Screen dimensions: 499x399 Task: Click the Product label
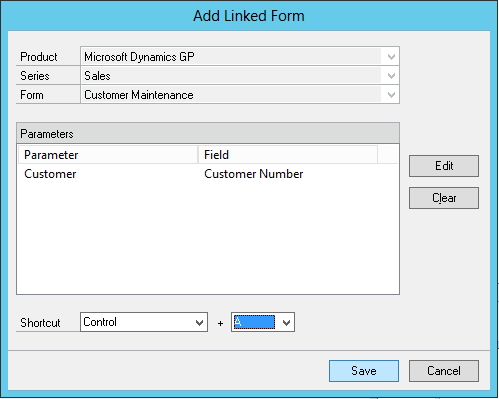[39, 57]
